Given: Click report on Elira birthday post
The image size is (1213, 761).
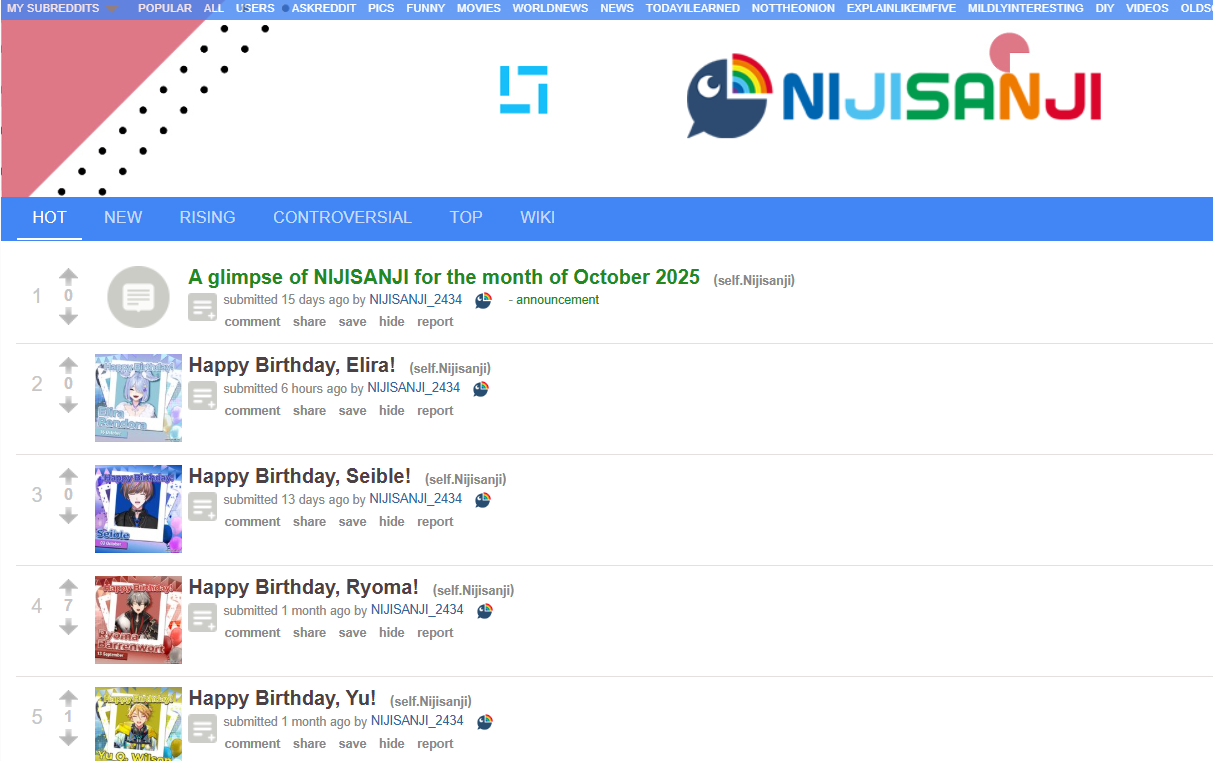Looking at the screenshot, I should 435,411.
